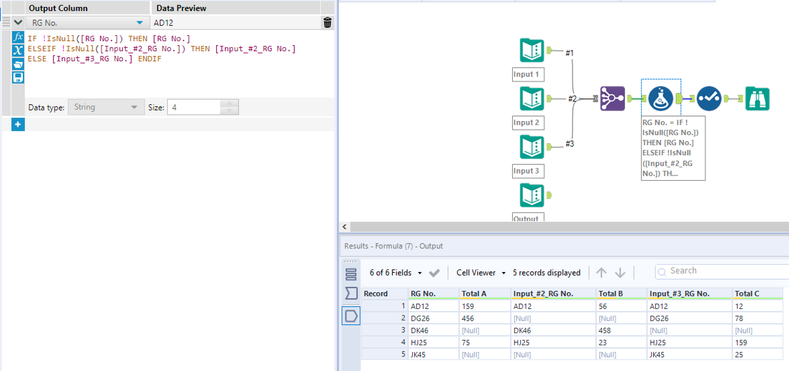Viewport: 789px width, 371px height.
Task: Click the Total C column header
Action: click(x=757, y=293)
